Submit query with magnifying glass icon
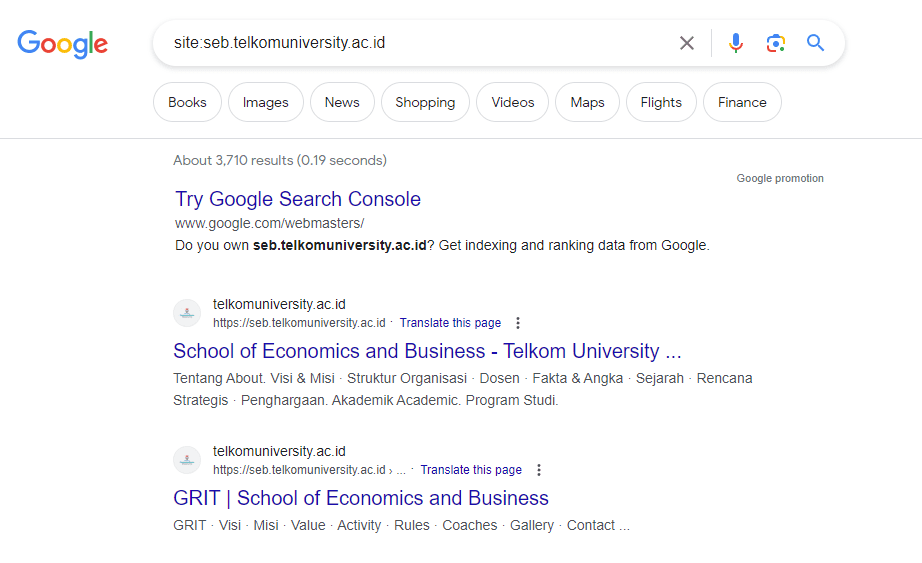Viewport: 922px width, 563px height. point(815,43)
